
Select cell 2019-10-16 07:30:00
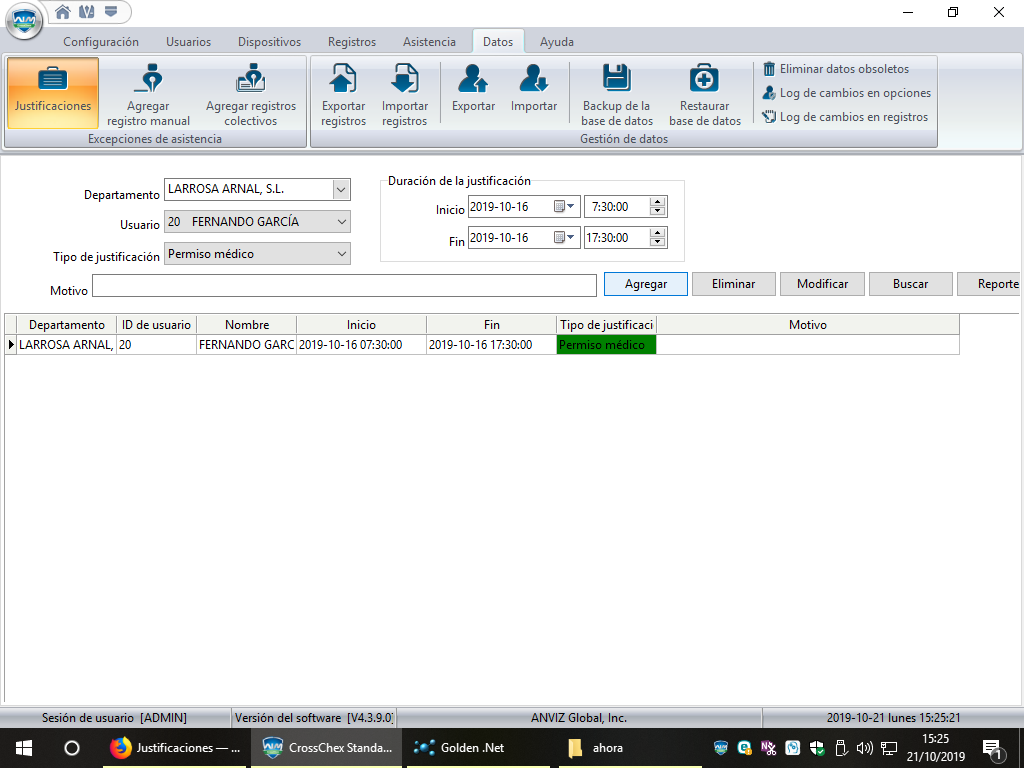(361, 345)
